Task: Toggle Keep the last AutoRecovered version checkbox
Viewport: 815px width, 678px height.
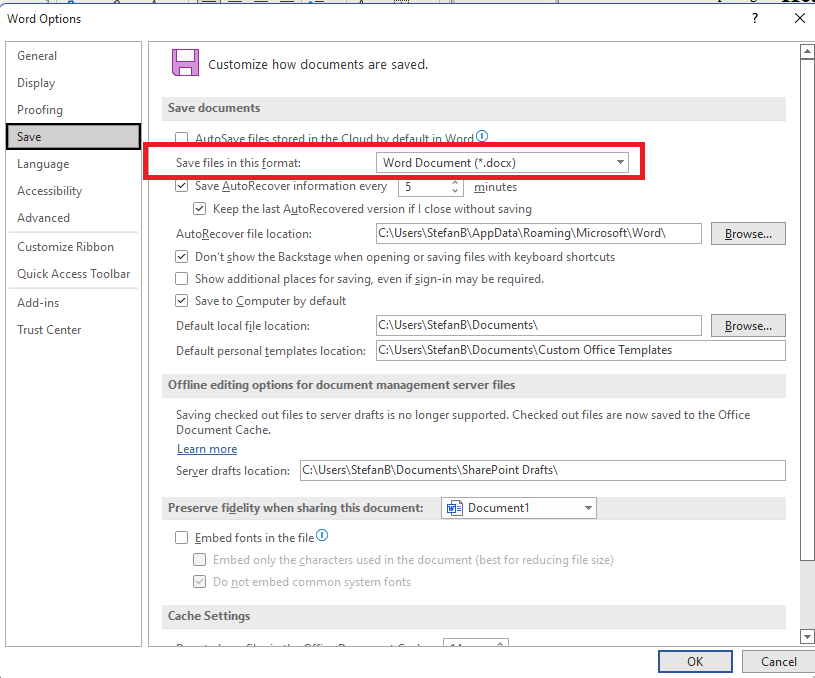Action: click(x=200, y=208)
